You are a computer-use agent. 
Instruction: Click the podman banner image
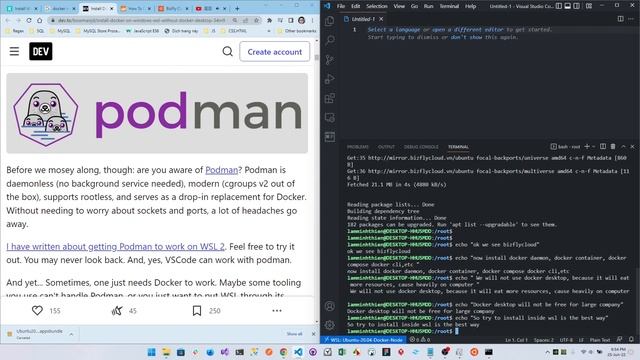click(157, 113)
